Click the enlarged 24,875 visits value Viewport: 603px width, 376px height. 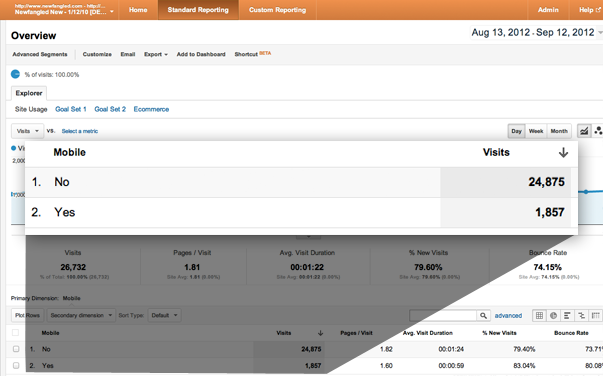tap(546, 182)
